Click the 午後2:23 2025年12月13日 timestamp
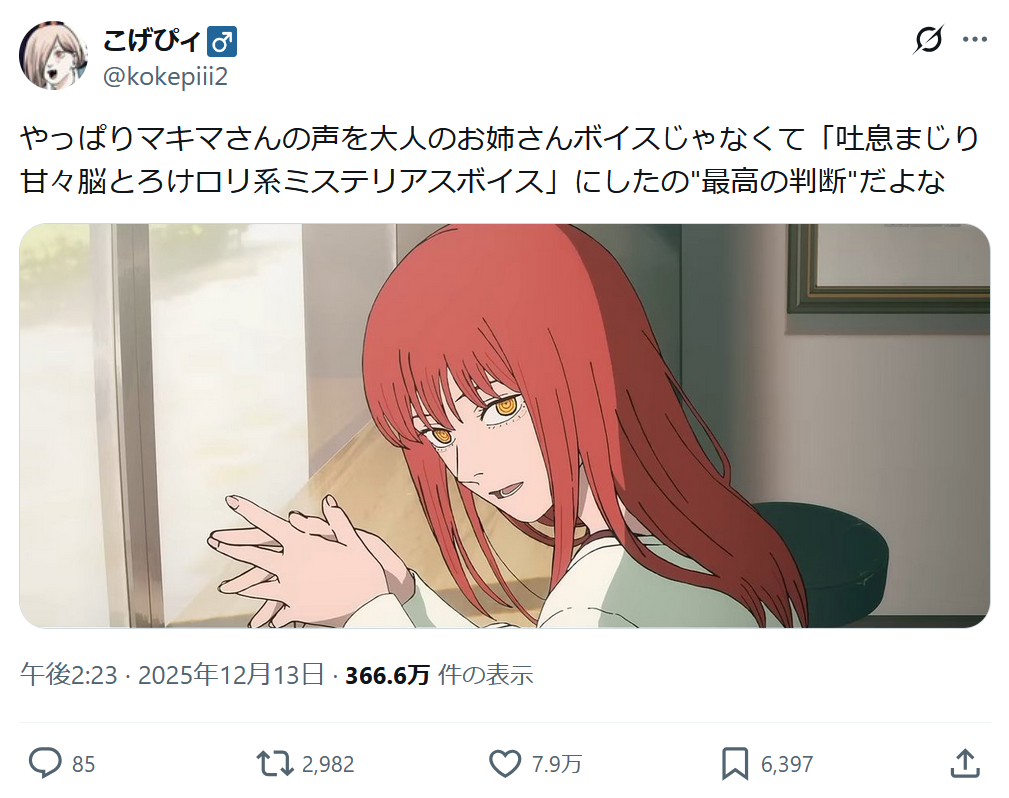This screenshot has height=798, width=1009. pyautogui.click(x=172, y=674)
